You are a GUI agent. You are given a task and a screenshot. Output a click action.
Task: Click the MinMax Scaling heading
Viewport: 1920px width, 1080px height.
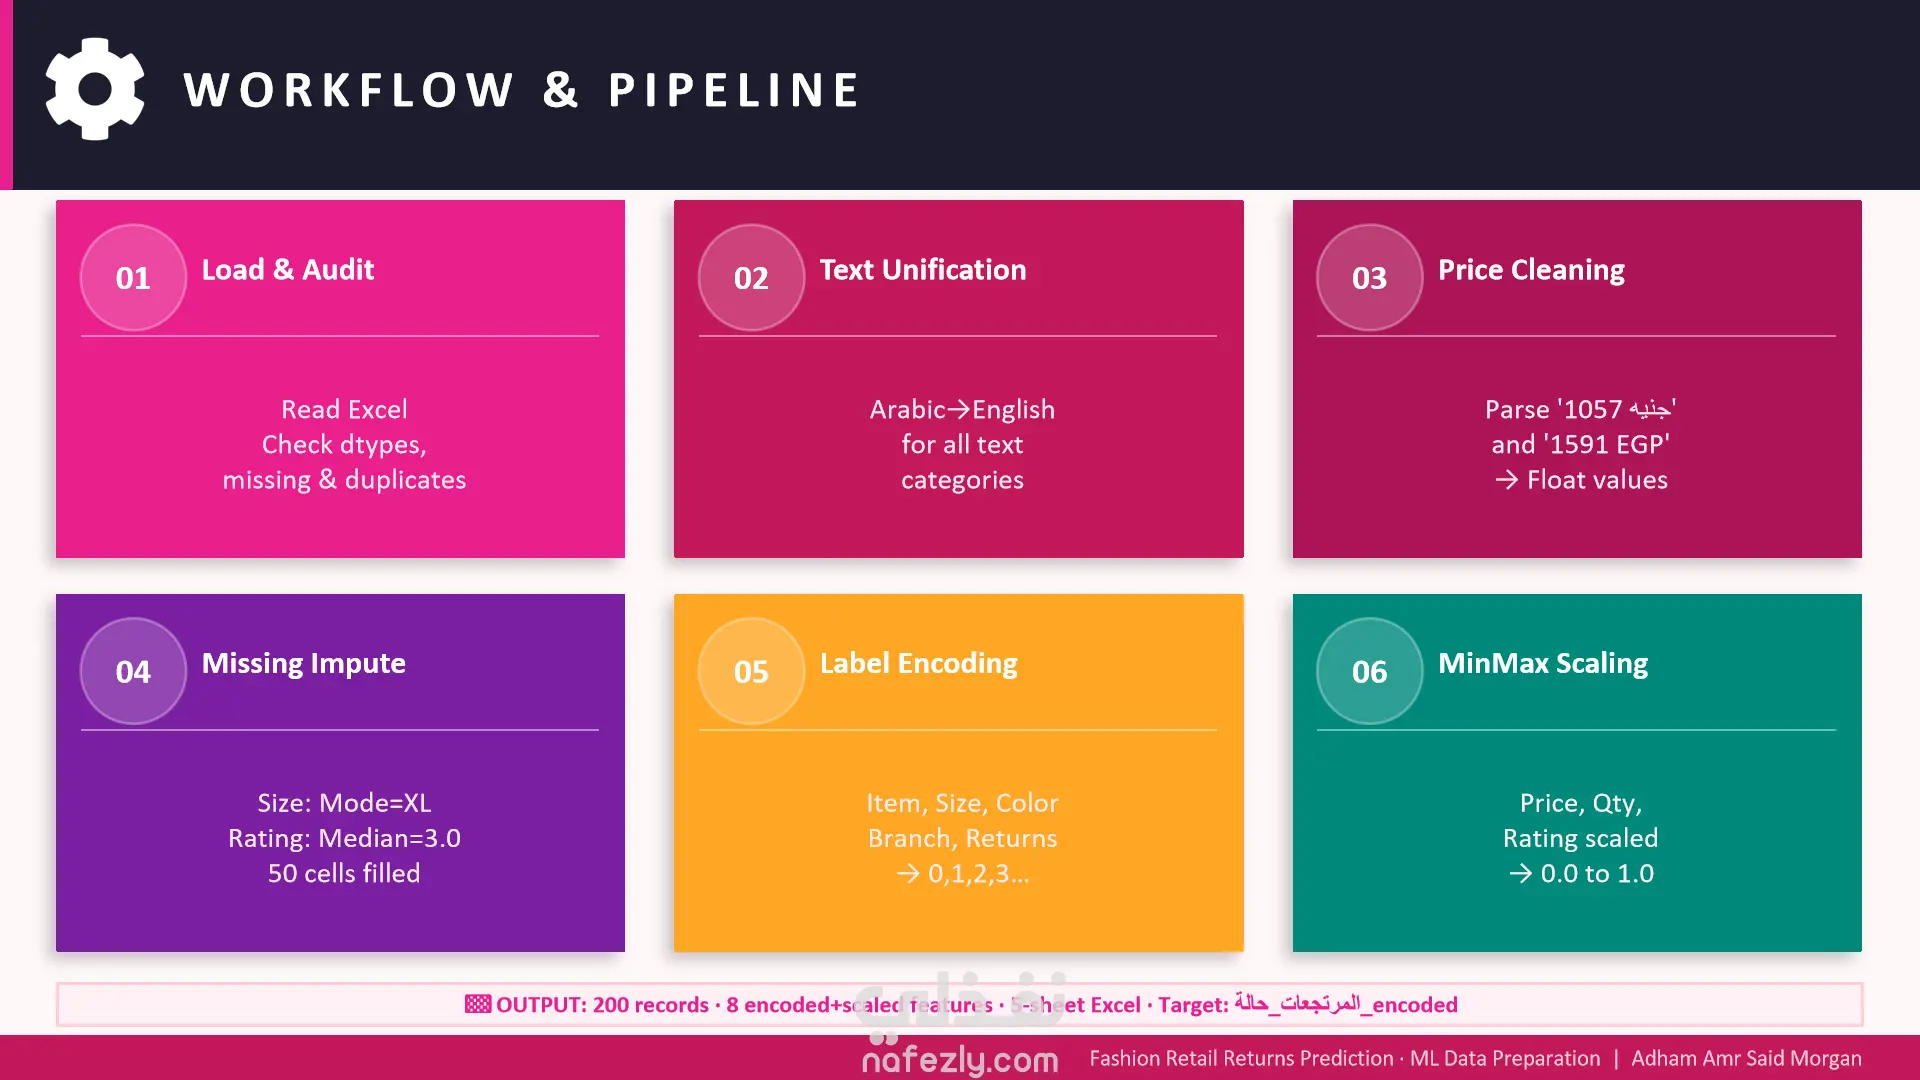(1543, 664)
